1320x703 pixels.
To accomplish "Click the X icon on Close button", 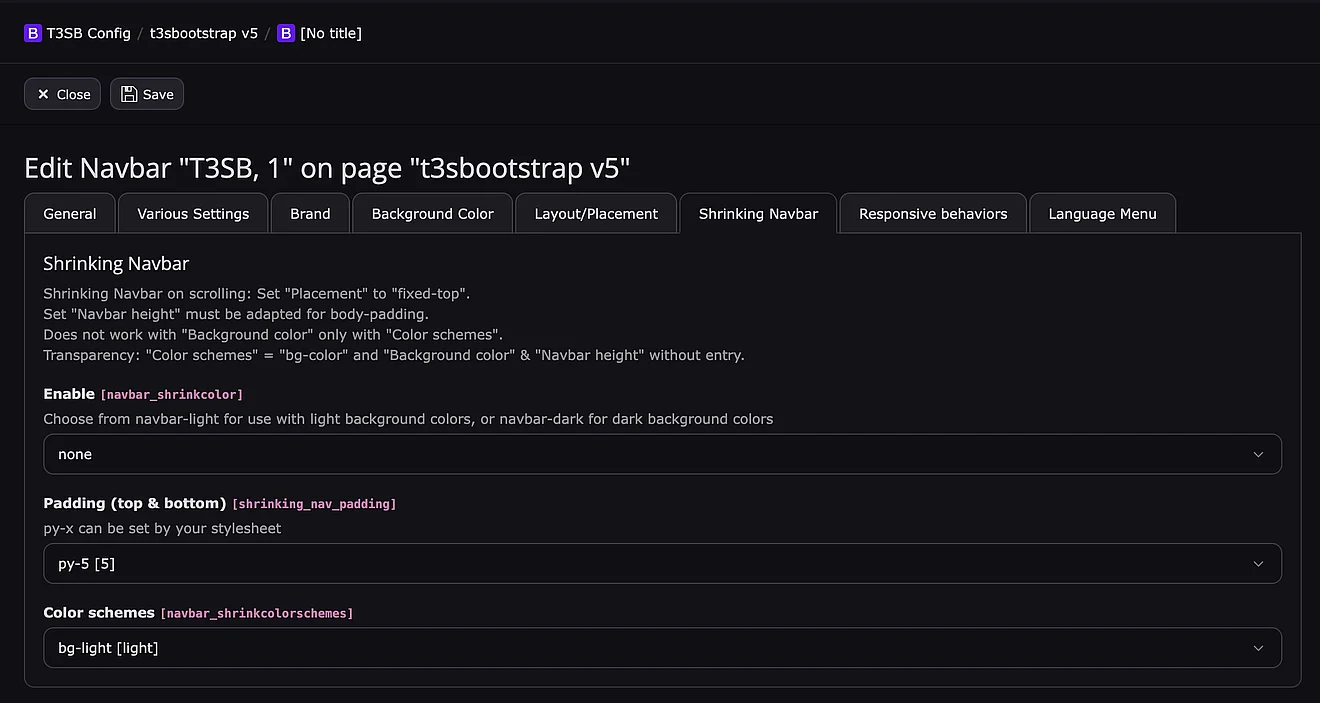I will [x=43, y=94].
